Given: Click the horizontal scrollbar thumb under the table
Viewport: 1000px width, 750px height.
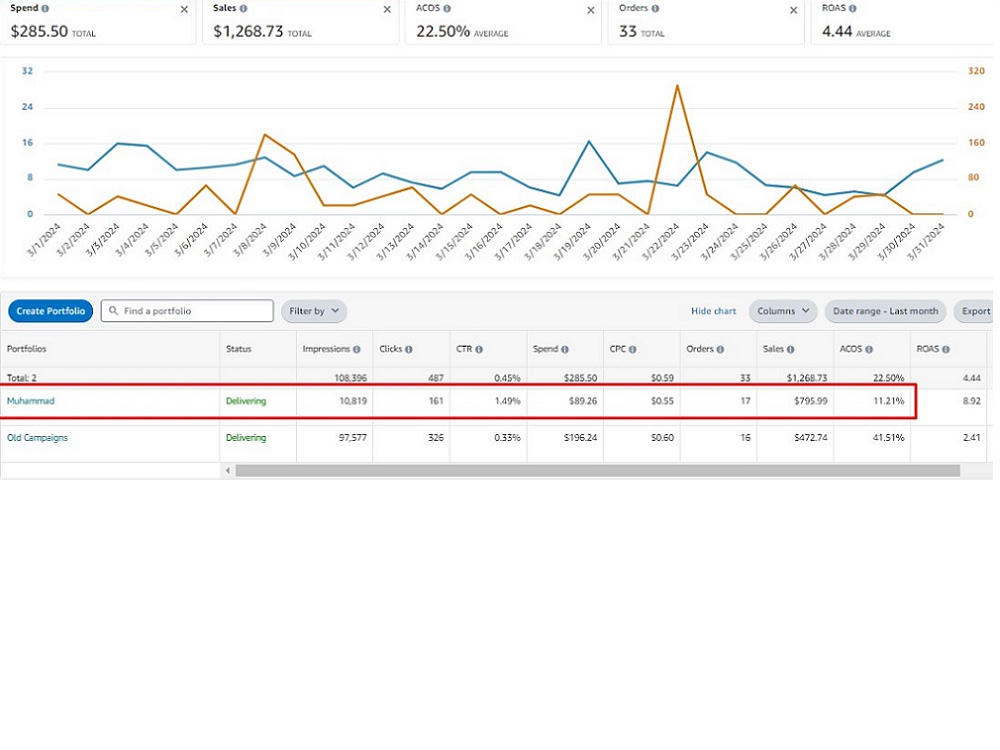Looking at the screenshot, I should point(598,471).
